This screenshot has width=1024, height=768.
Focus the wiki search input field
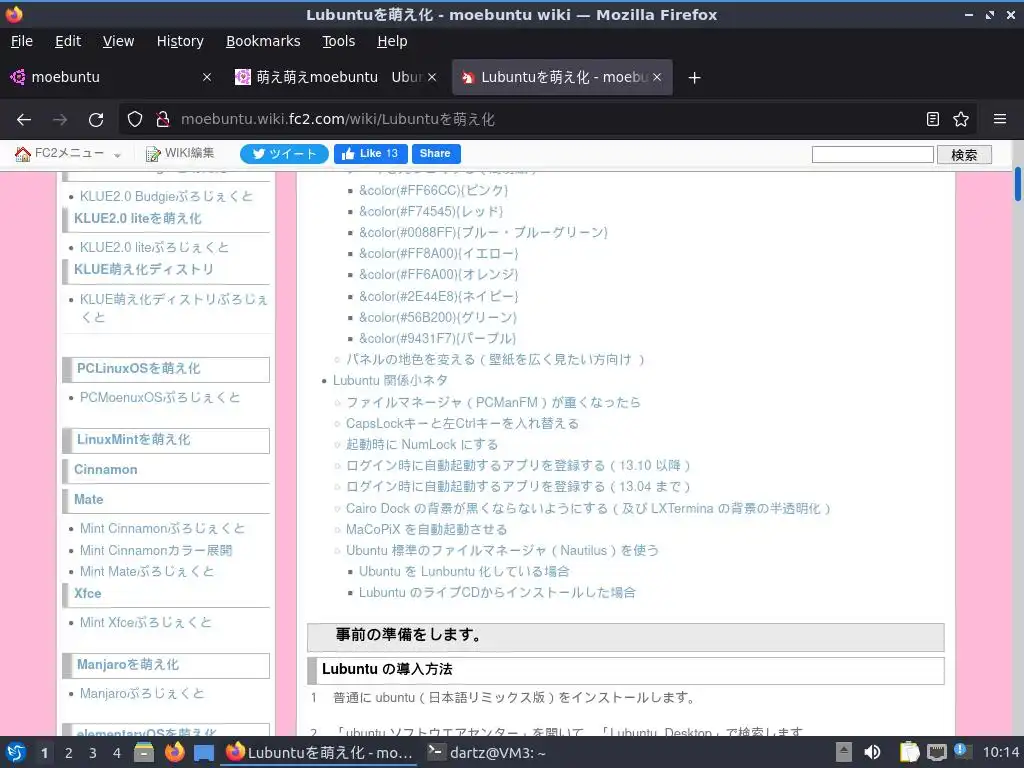pos(872,155)
